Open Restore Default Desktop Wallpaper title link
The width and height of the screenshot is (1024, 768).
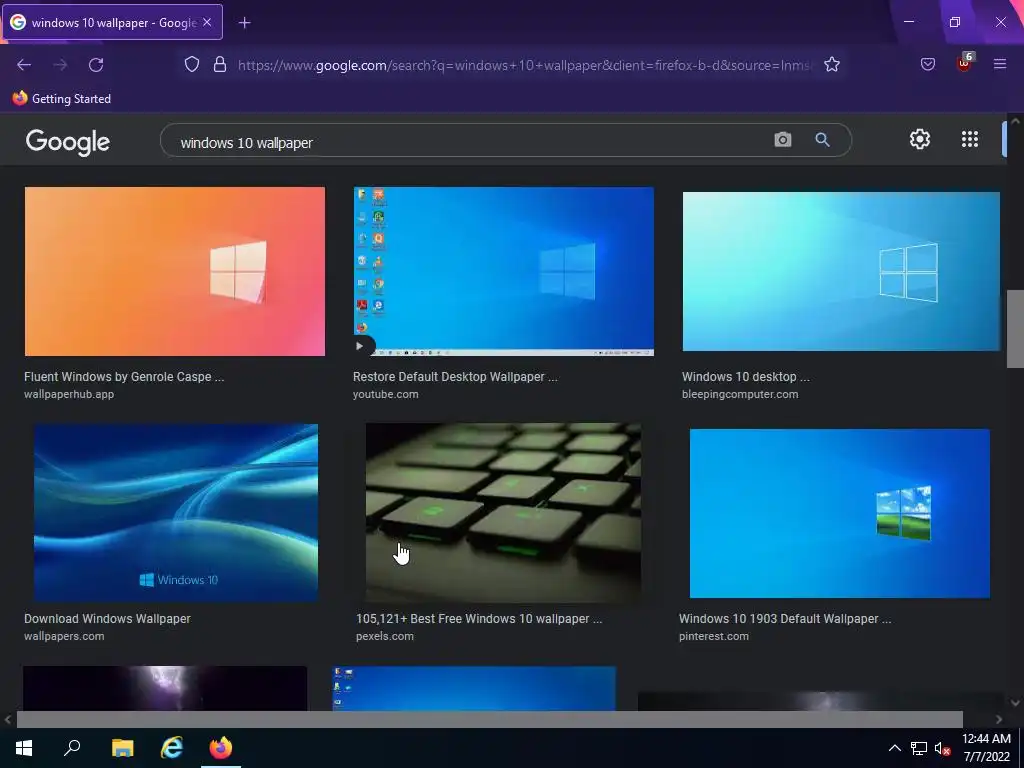point(455,377)
